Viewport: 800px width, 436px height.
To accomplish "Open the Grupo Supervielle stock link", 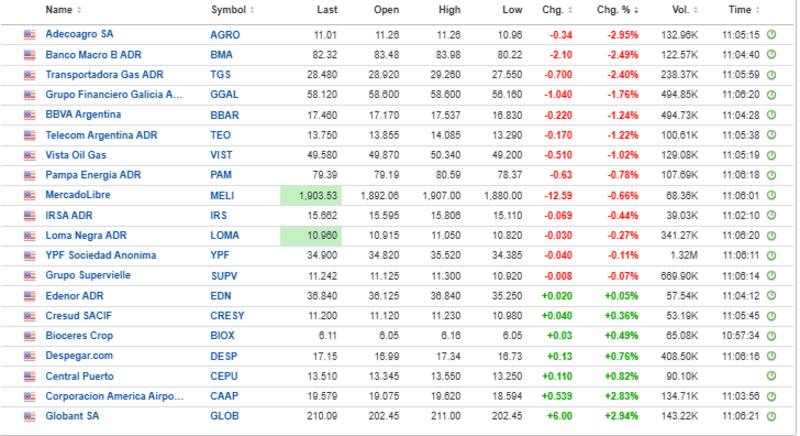I will point(87,276).
